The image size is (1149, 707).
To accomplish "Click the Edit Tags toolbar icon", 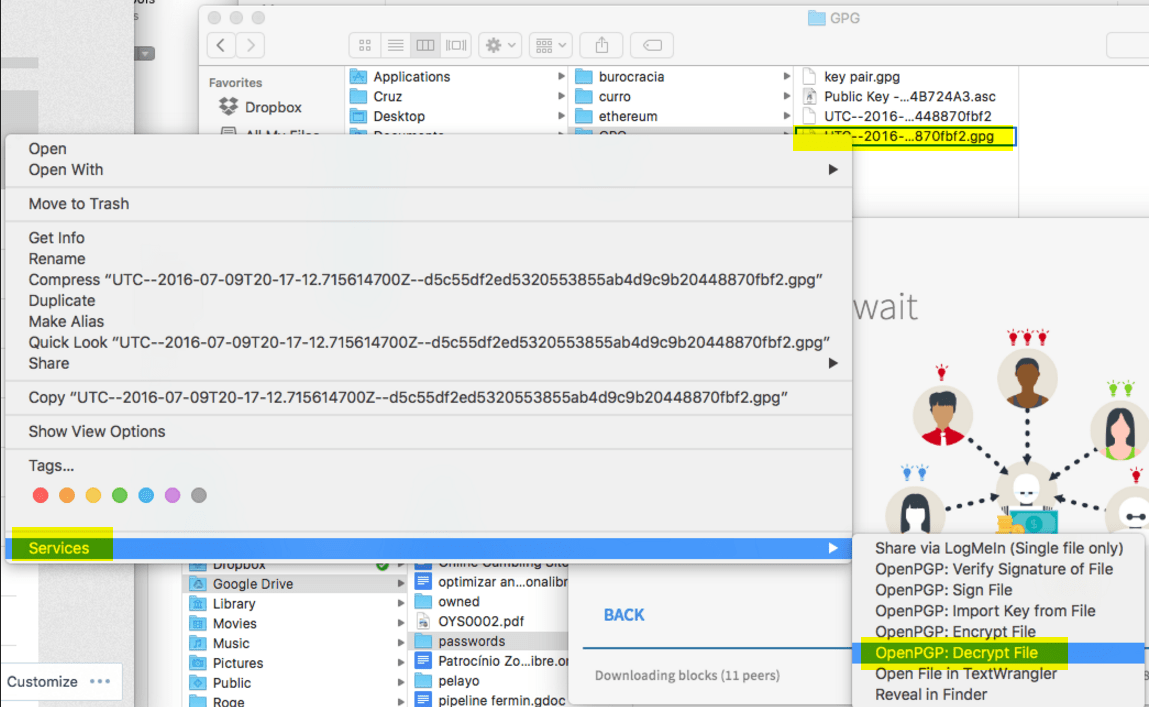I will click(650, 45).
